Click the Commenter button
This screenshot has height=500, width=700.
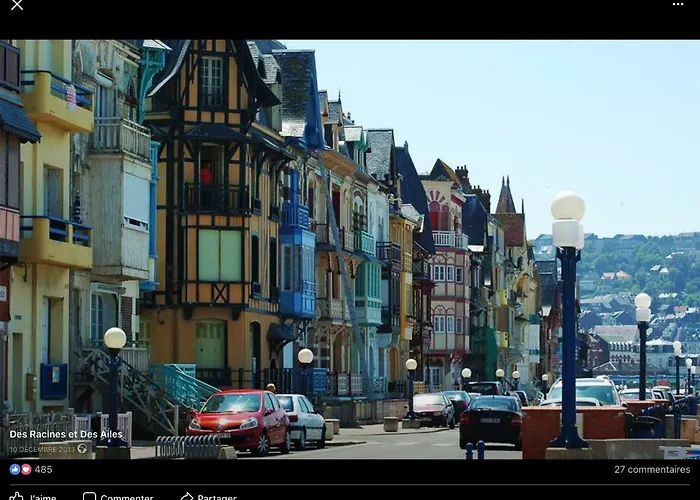pos(118,497)
